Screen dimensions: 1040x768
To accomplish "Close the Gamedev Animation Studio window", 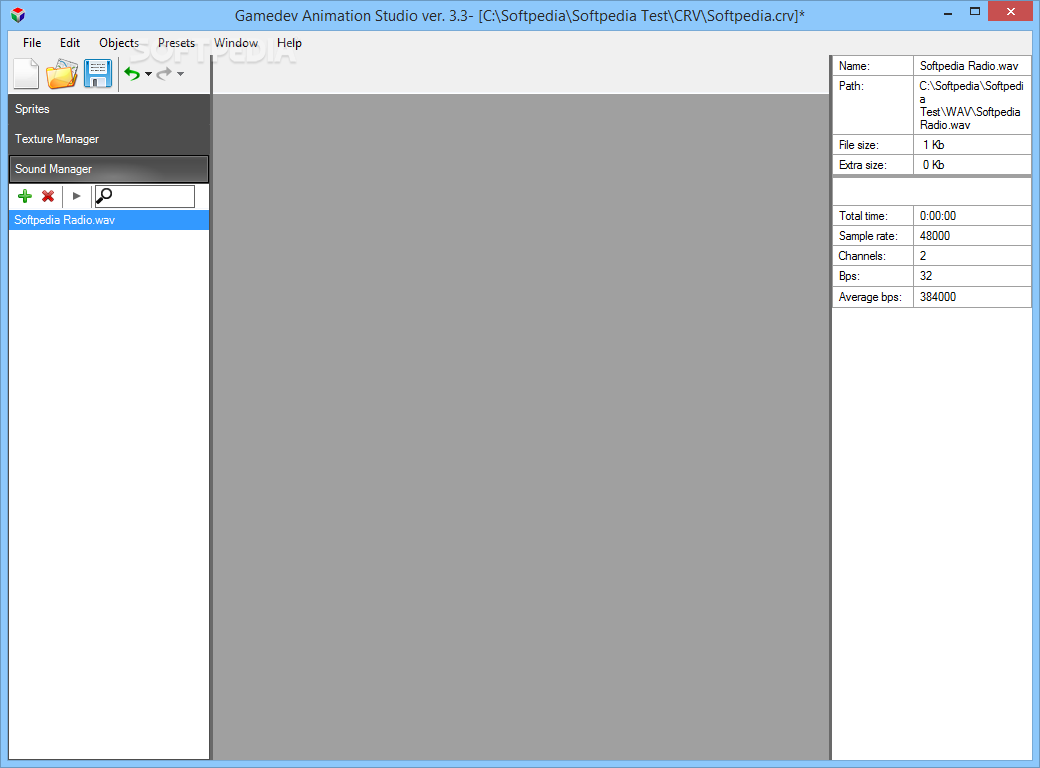I will [x=1011, y=11].
